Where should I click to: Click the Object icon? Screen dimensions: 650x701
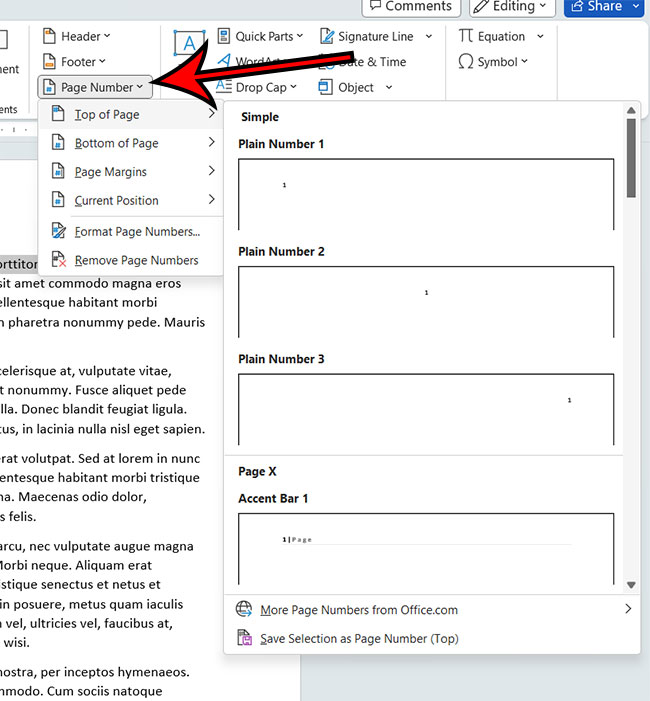325,87
